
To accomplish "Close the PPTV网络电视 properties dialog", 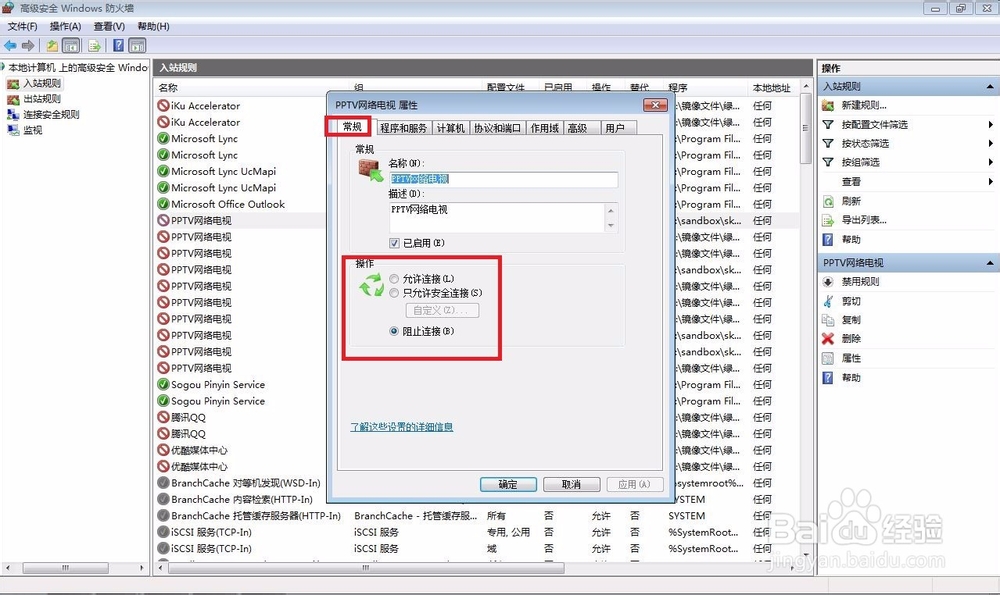I will pyautogui.click(x=655, y=105).
